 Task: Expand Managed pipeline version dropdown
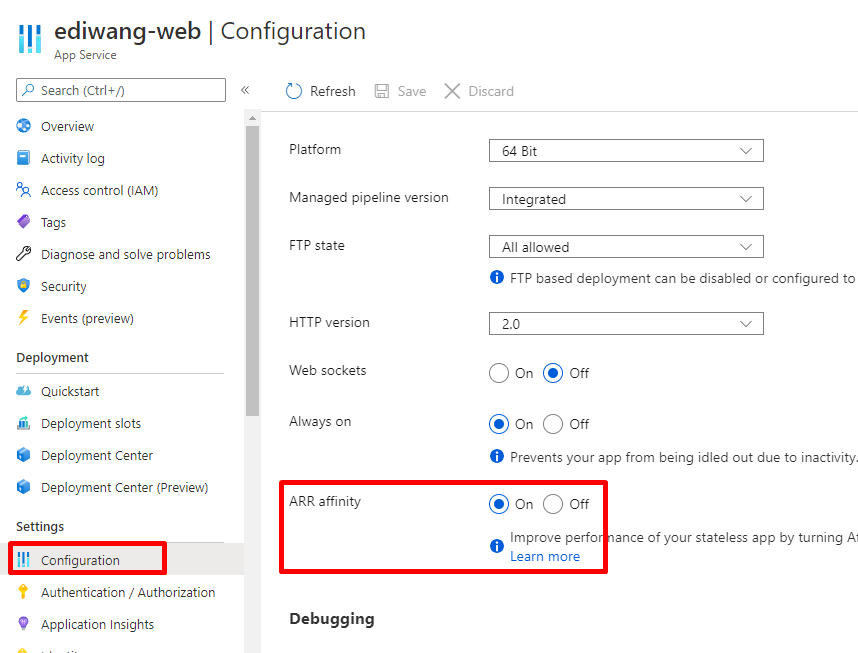pos(626,199)
